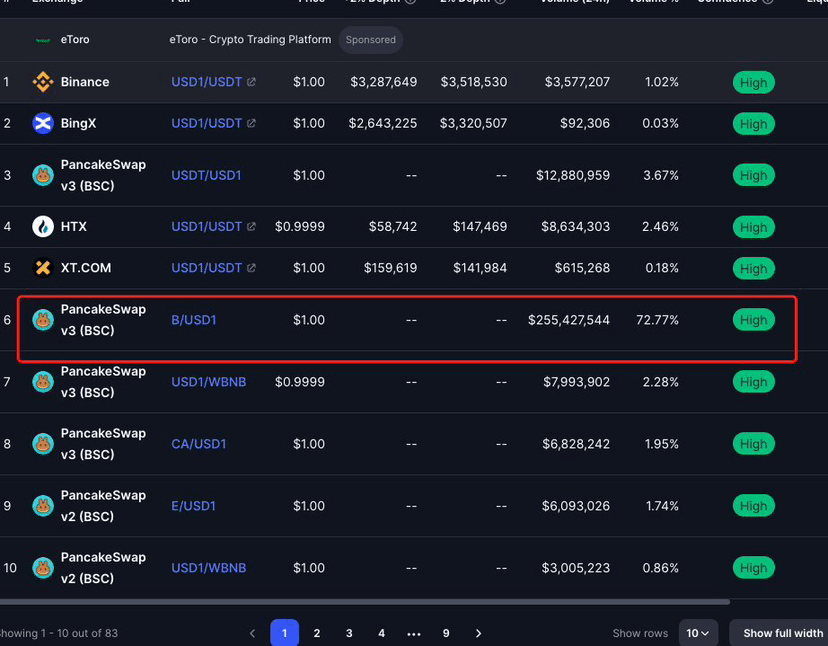Open the Binance exchange name

coord(85,82)
